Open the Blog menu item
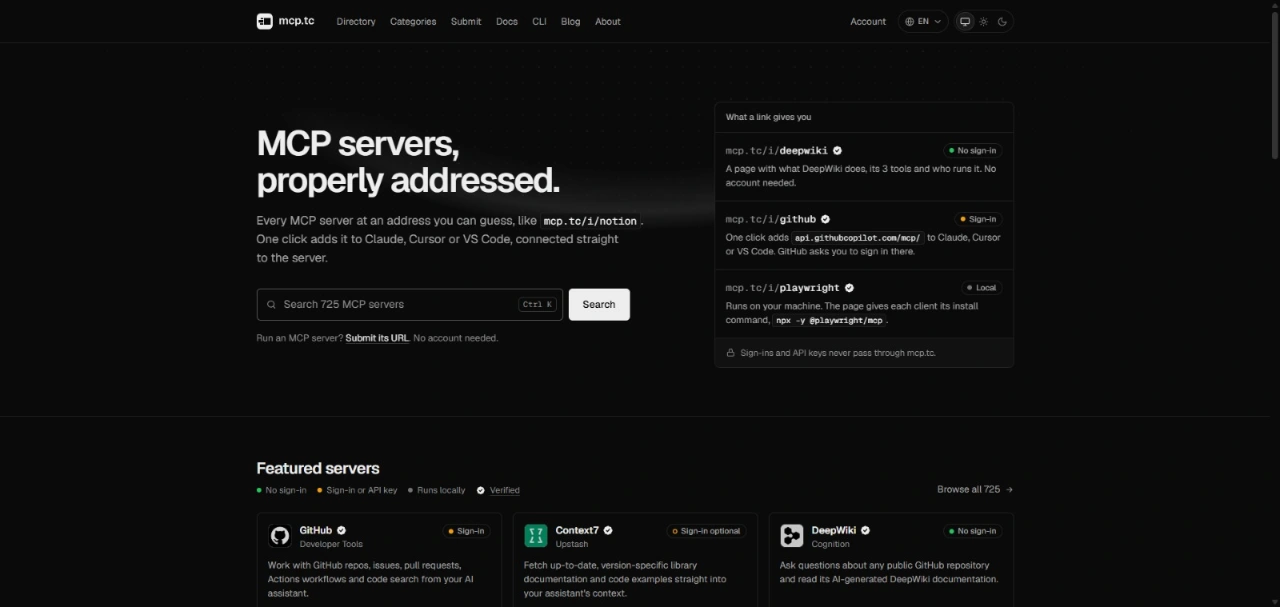The image size is (1280, 607). (x=570, y=21)
